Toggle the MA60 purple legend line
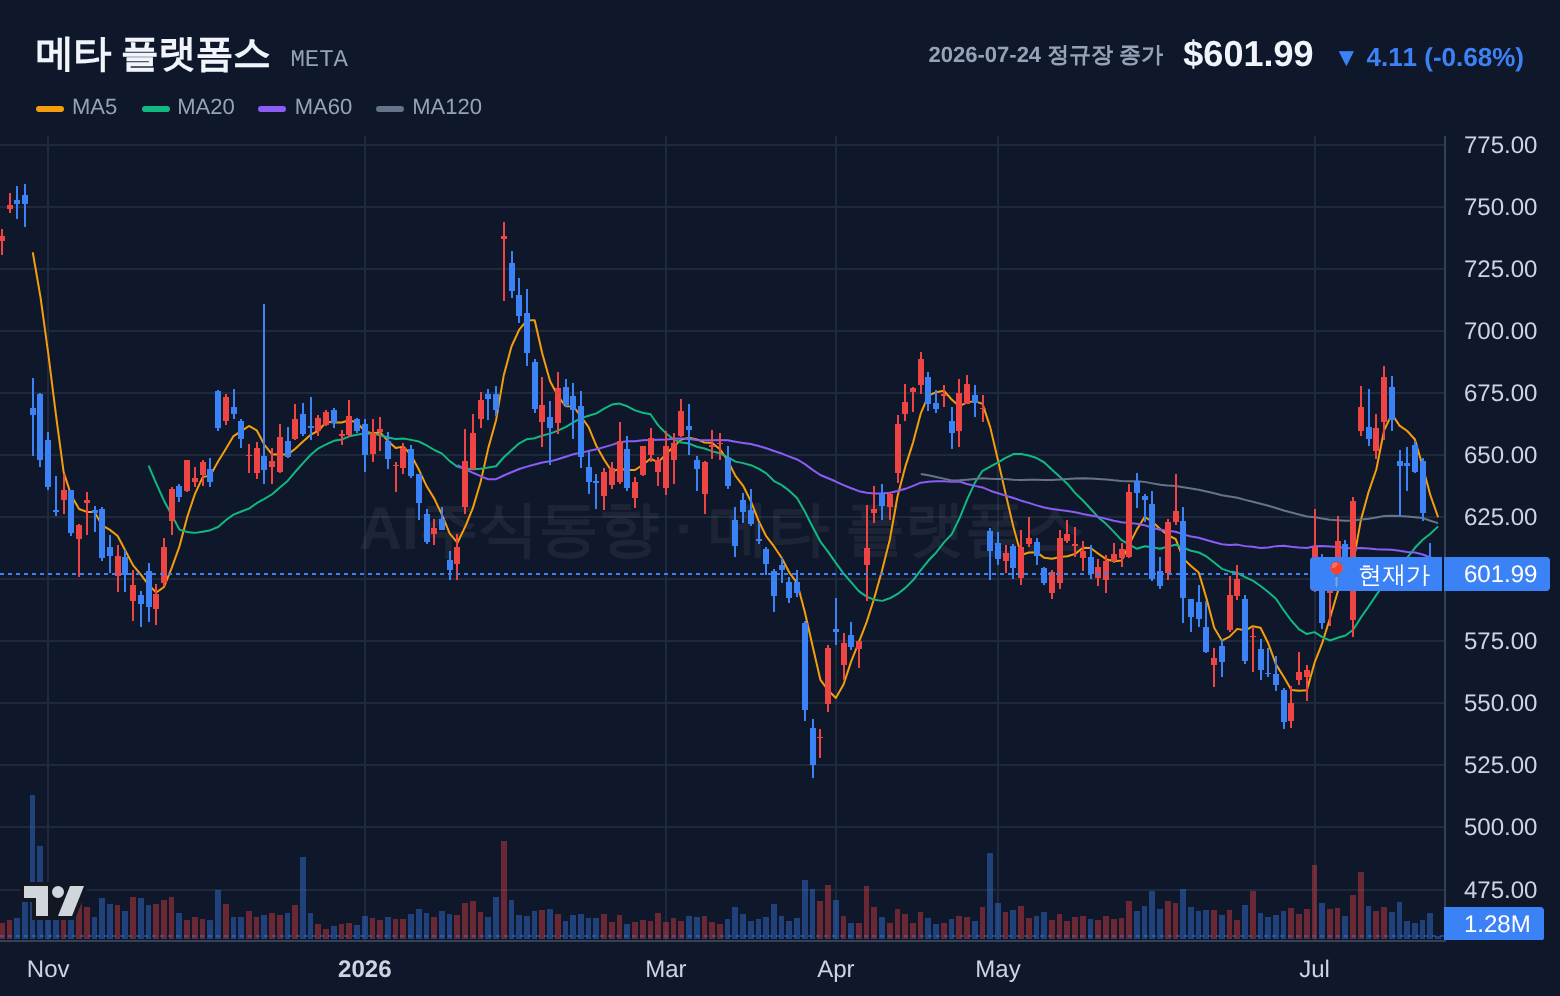 (272, 108)
